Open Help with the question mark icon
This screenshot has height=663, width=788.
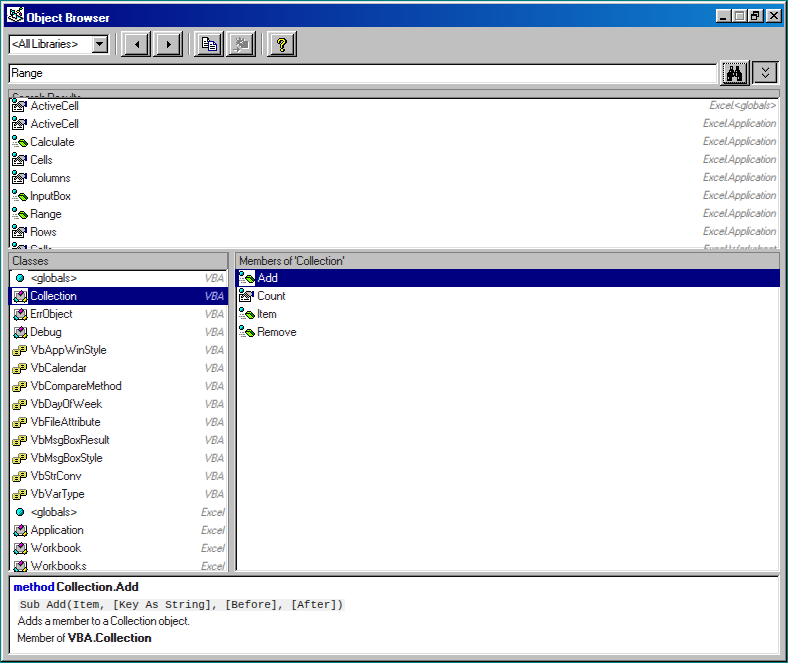281,44
